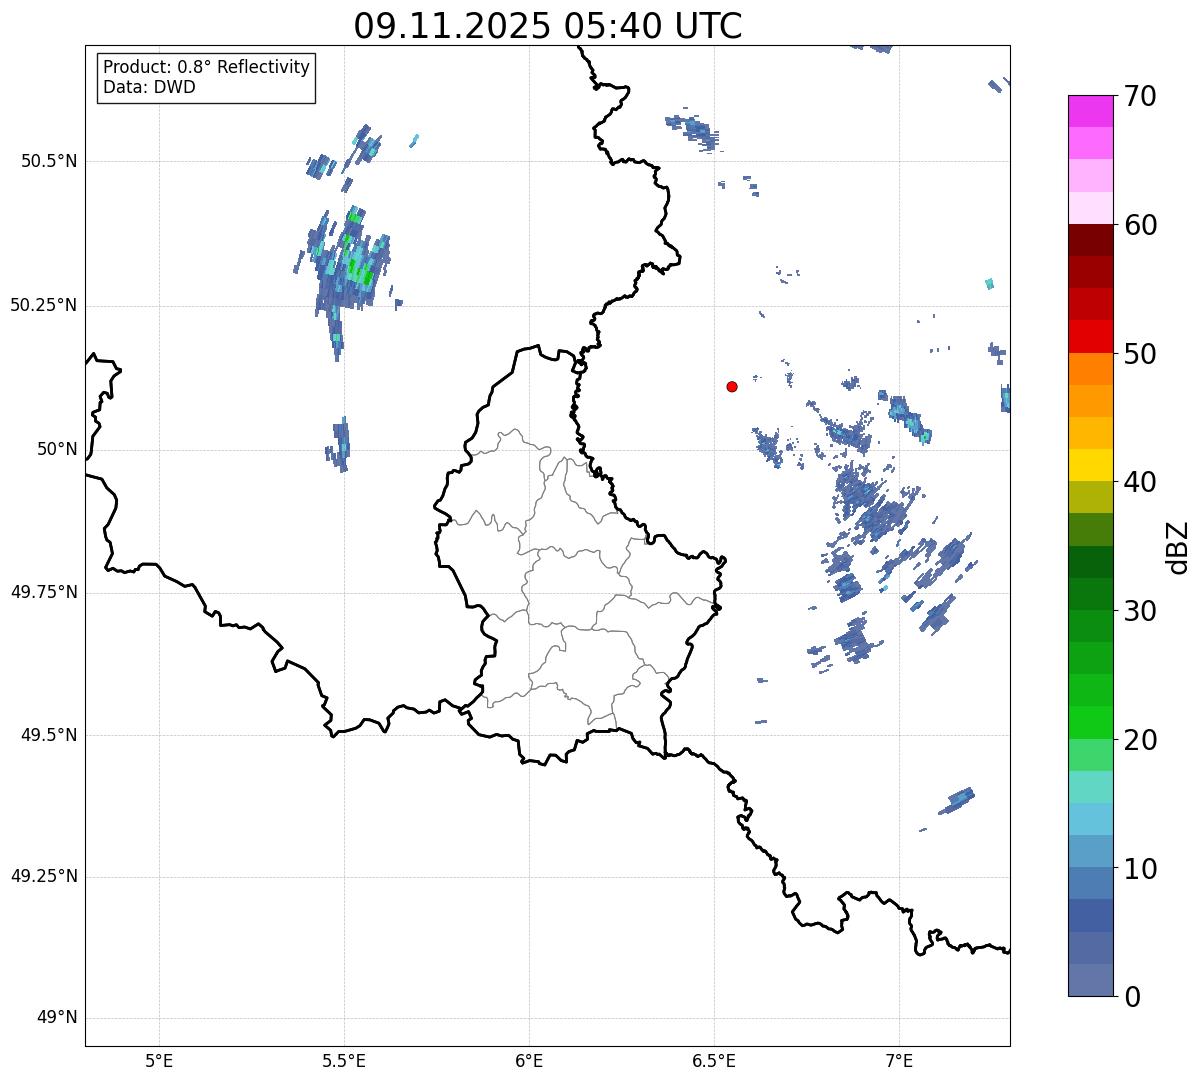Pick the dark maroon swatch below 60 dBZ

(1090, 240)
